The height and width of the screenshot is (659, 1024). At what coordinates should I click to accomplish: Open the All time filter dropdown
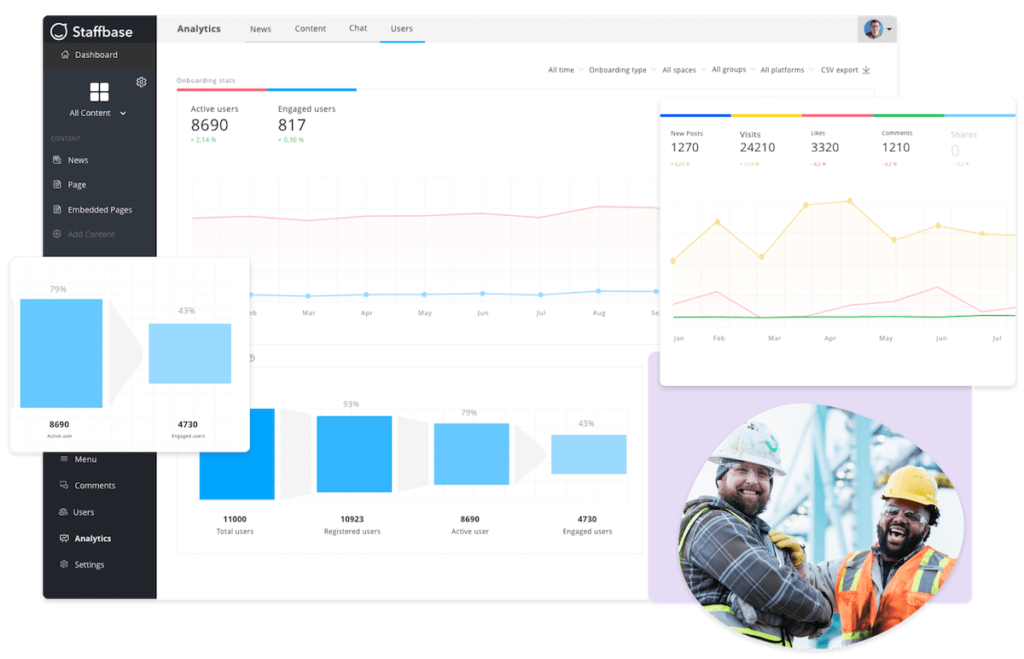(x=561, y=70)
